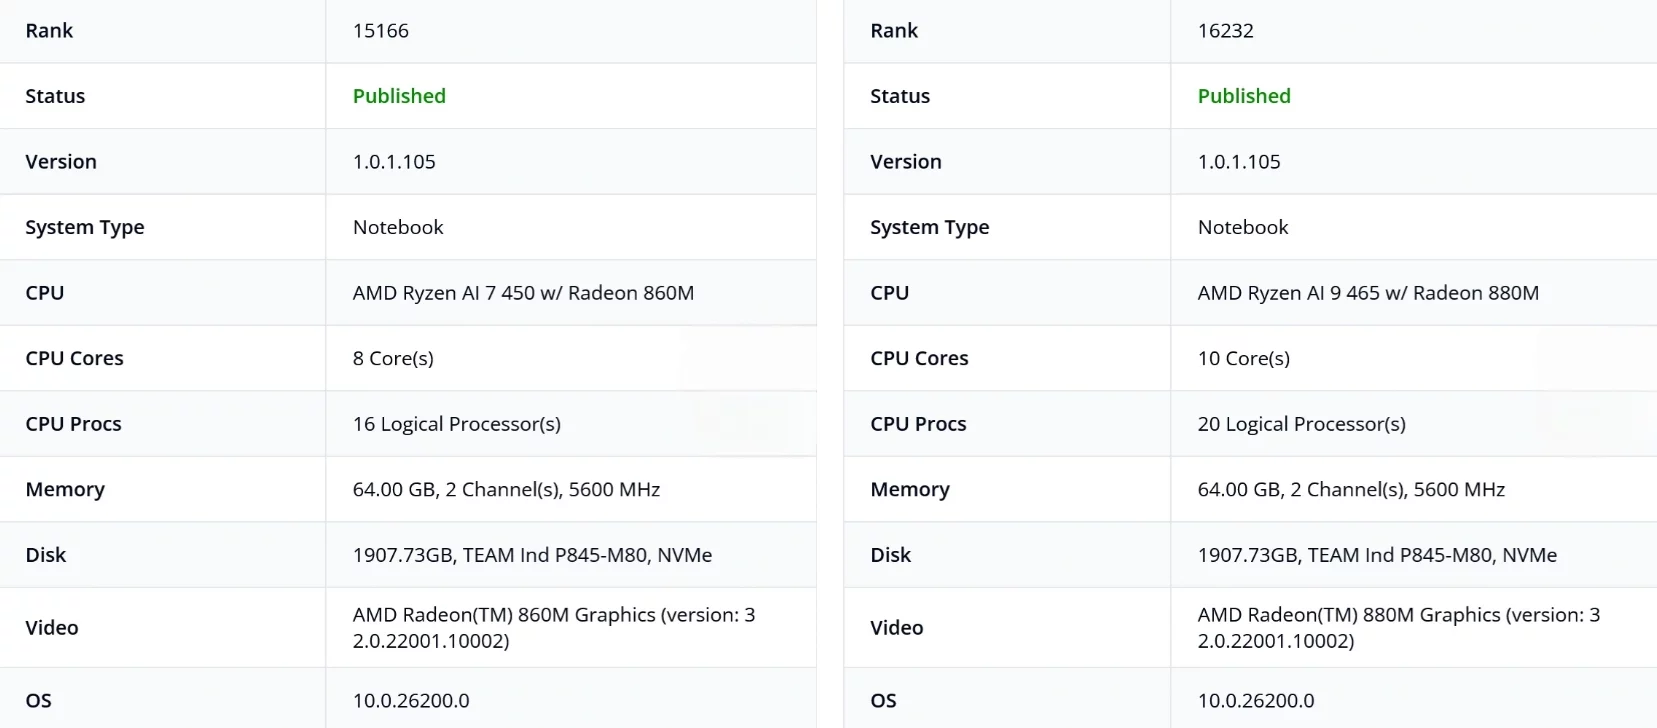
Task: Click the Video label beside Radeon 880M Graphics
Action: click(x=897, y=628)
